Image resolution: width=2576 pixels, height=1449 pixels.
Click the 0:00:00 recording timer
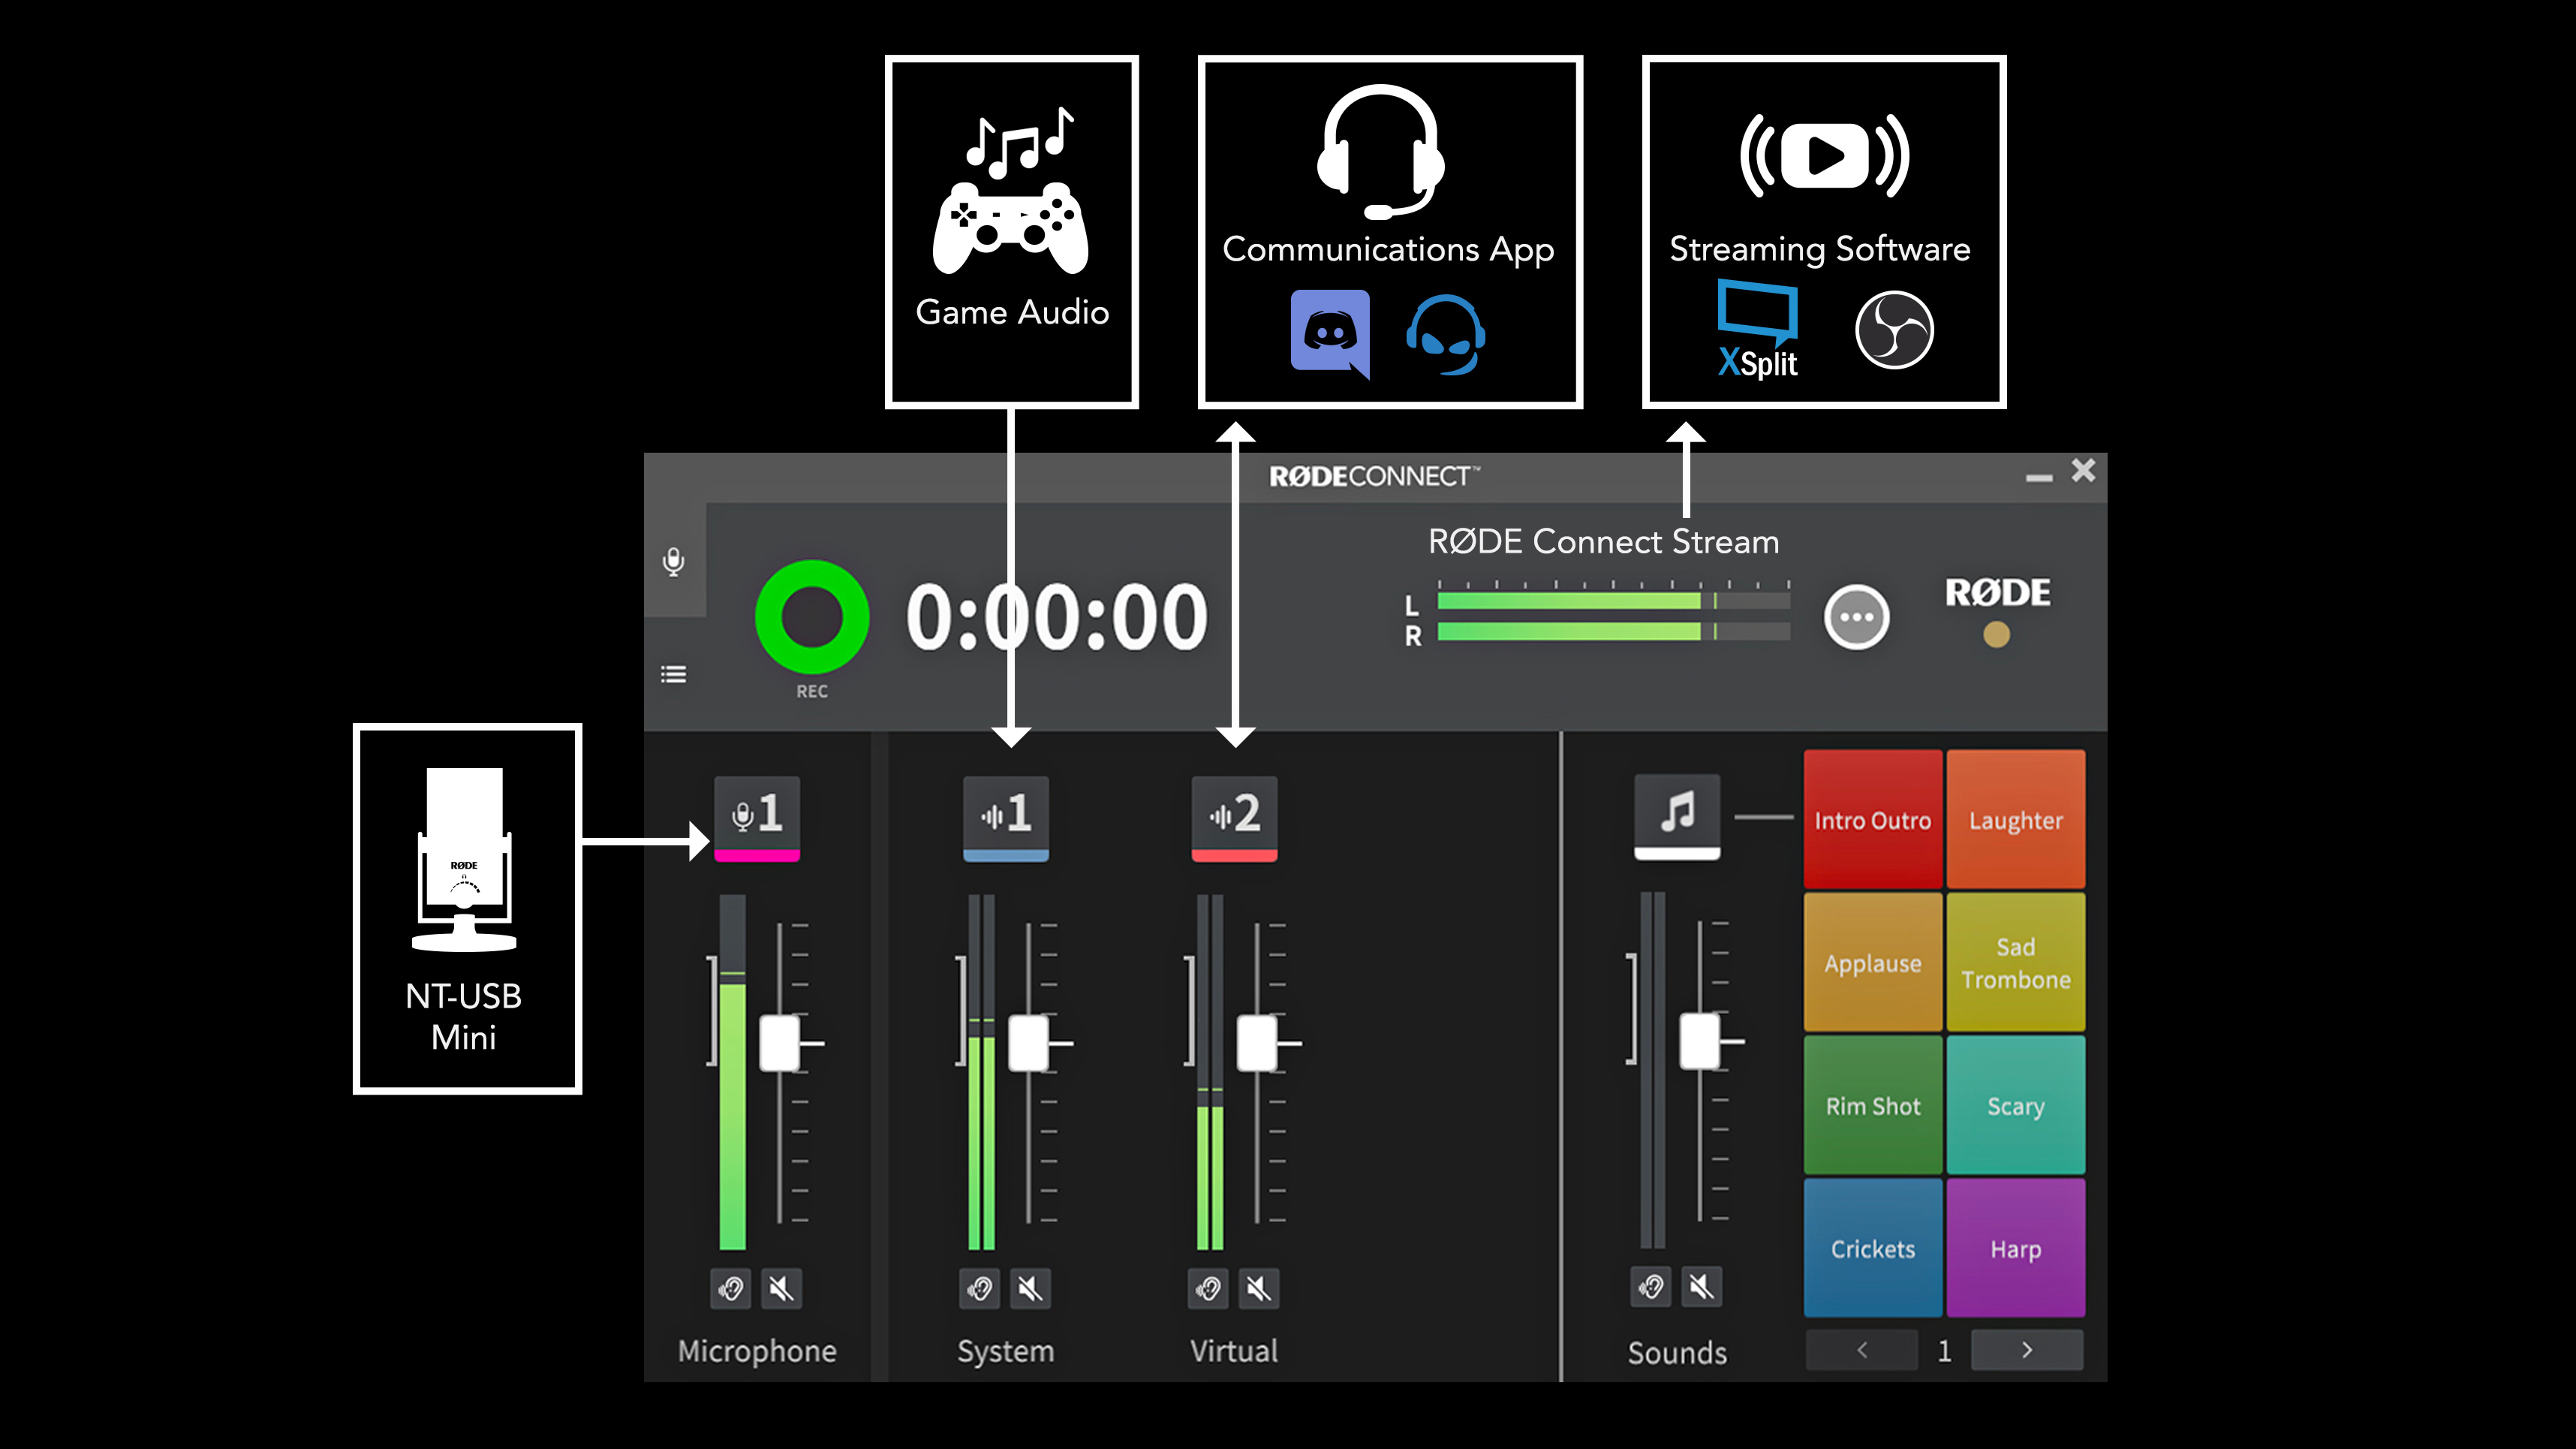tap(1057, 617)
